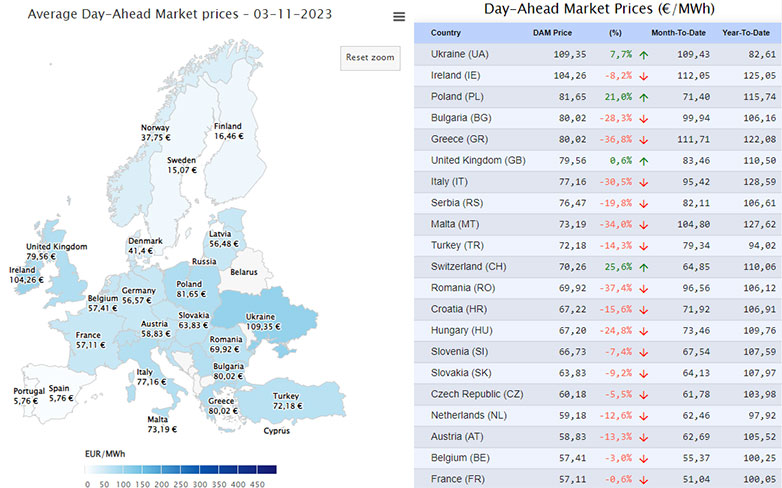Sort table by Country column header
The image size is (782, 488).
pos(446,33)
